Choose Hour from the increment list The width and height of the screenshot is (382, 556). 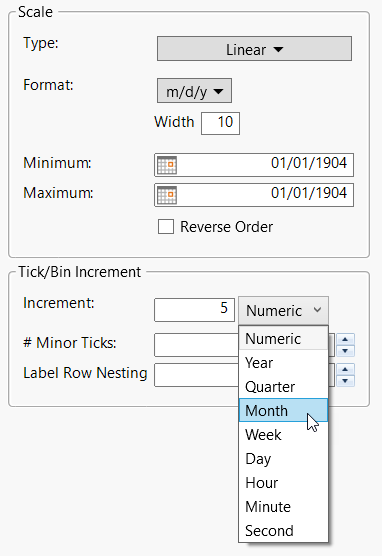(283, 483)
